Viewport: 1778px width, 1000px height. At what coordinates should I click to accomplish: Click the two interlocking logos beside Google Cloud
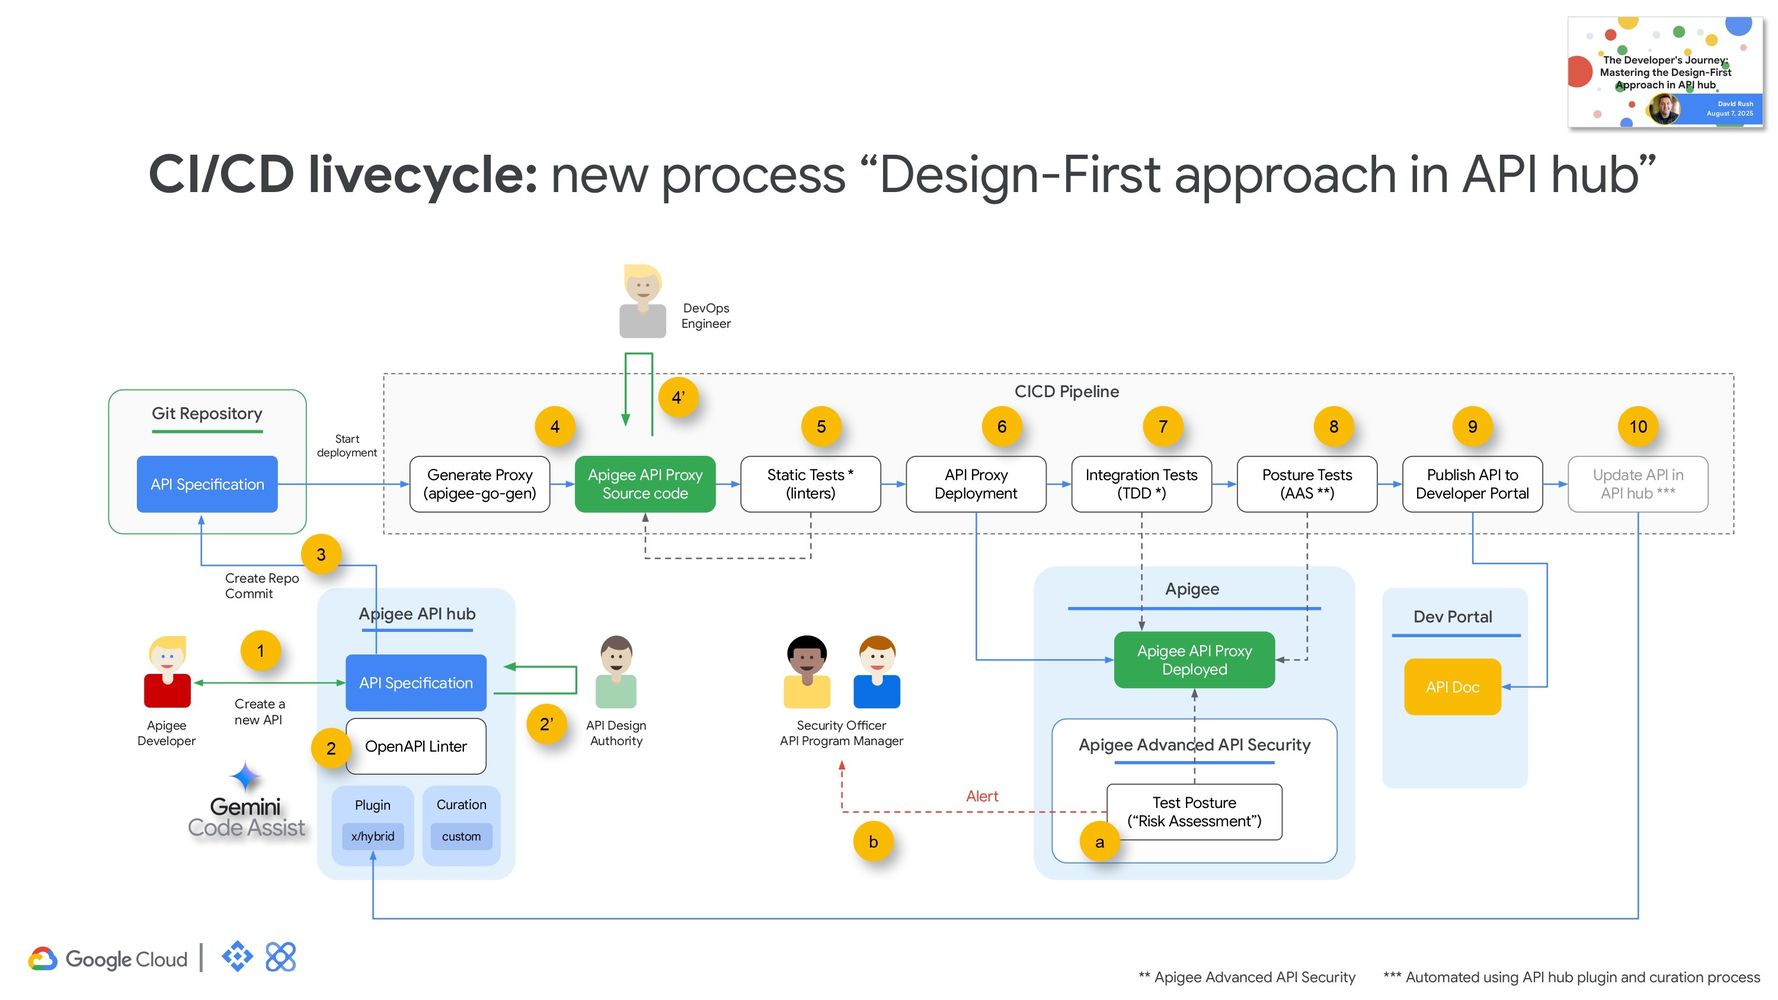pyautogui.click(x=258, y=957)
